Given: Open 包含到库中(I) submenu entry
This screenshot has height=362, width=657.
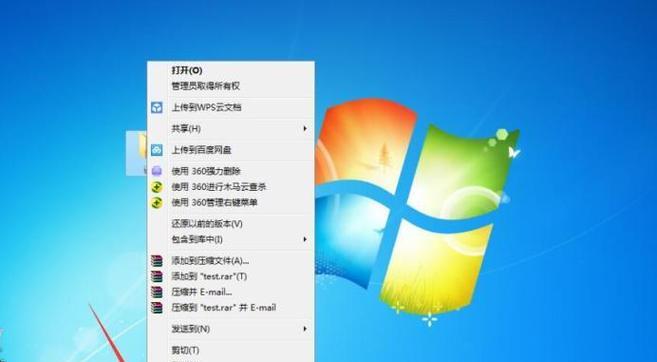Looking at the screenshot, I should (230, 240).
